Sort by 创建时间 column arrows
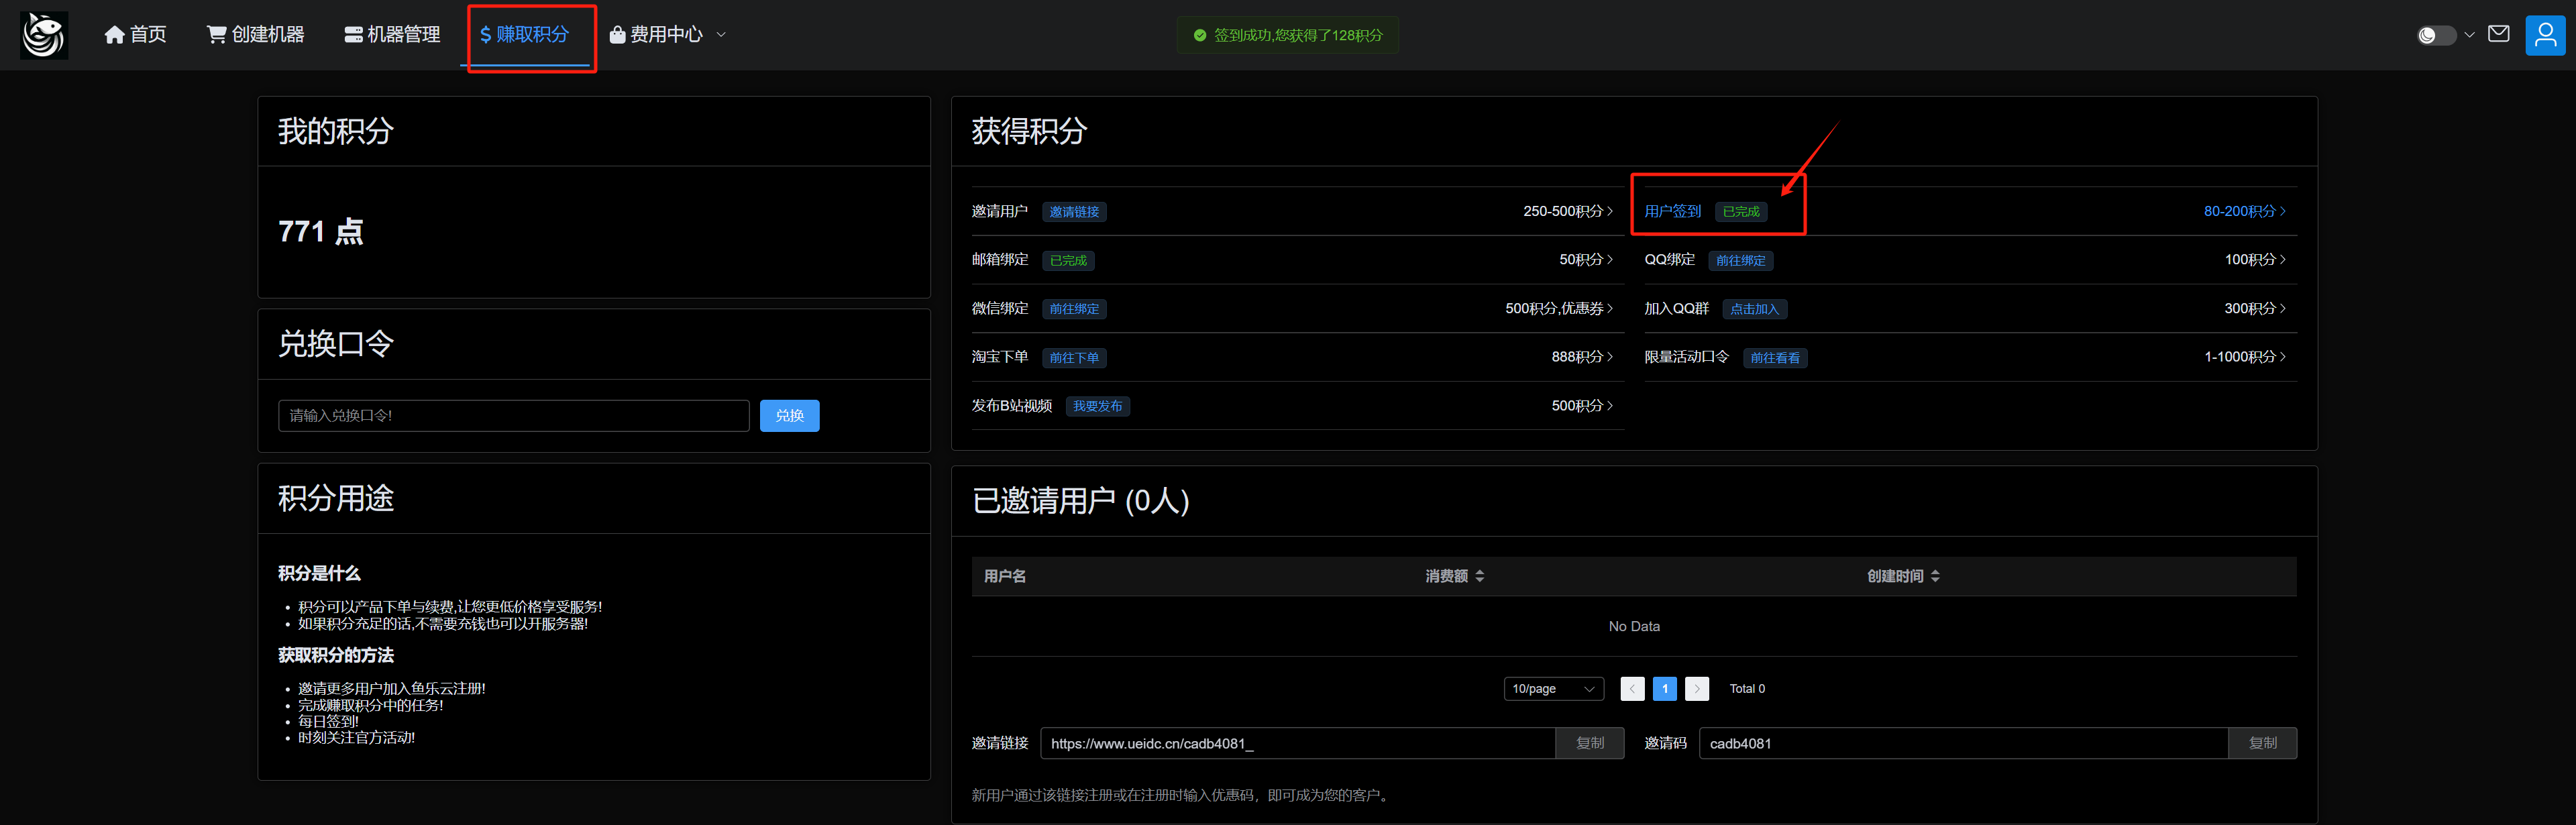The width and height of the screenshot is (2576, 825). [1936, 576]
